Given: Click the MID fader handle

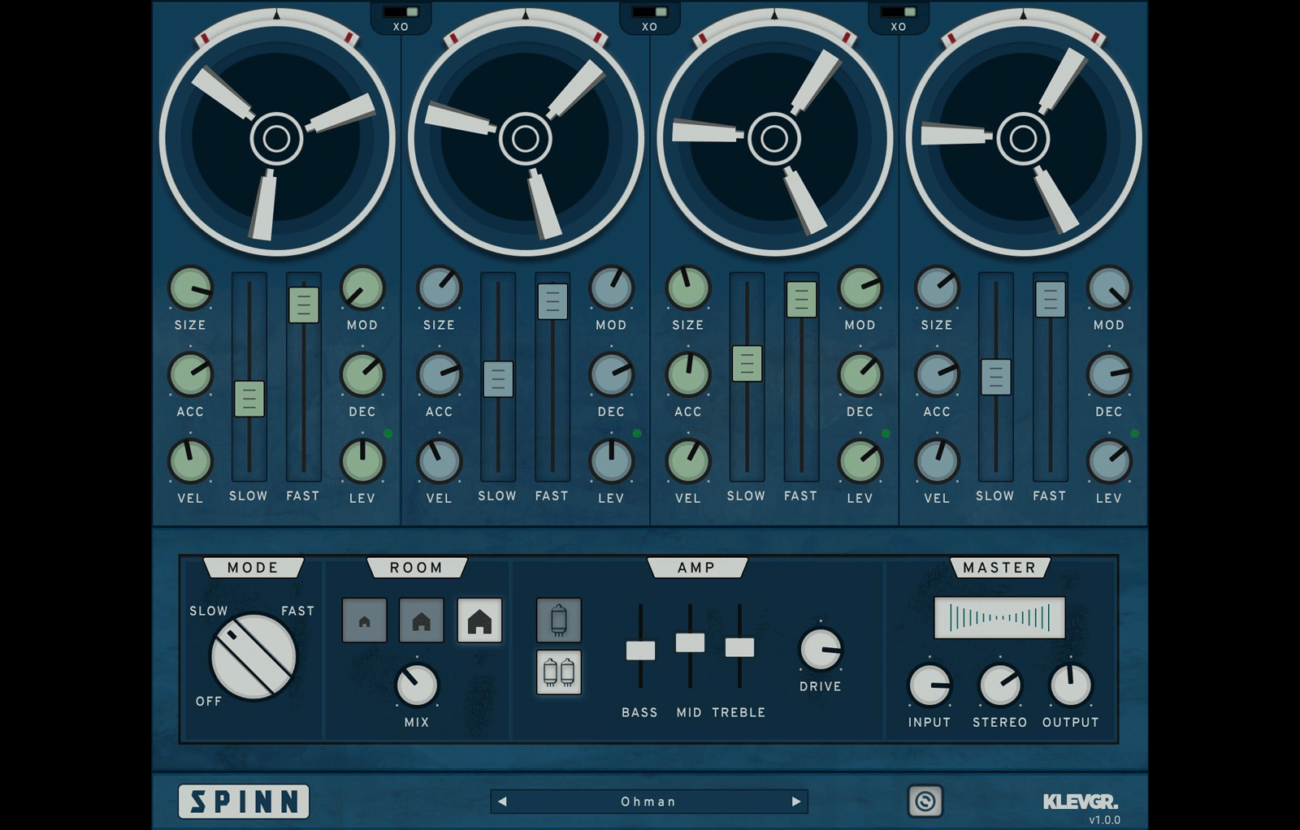Looking at the screenshot, I should [x=690, y=643].
